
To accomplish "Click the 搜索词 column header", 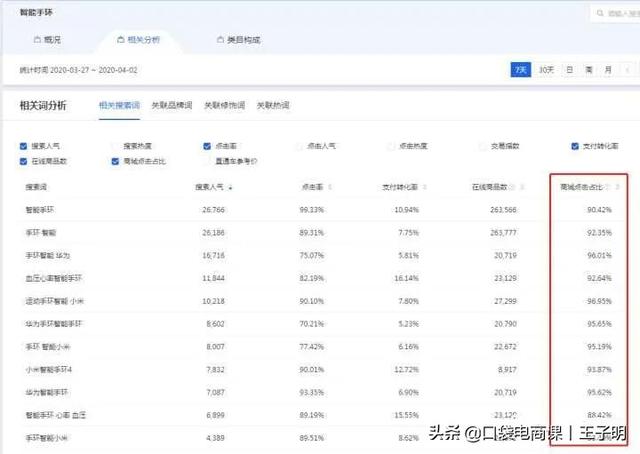I will point(36,187).
